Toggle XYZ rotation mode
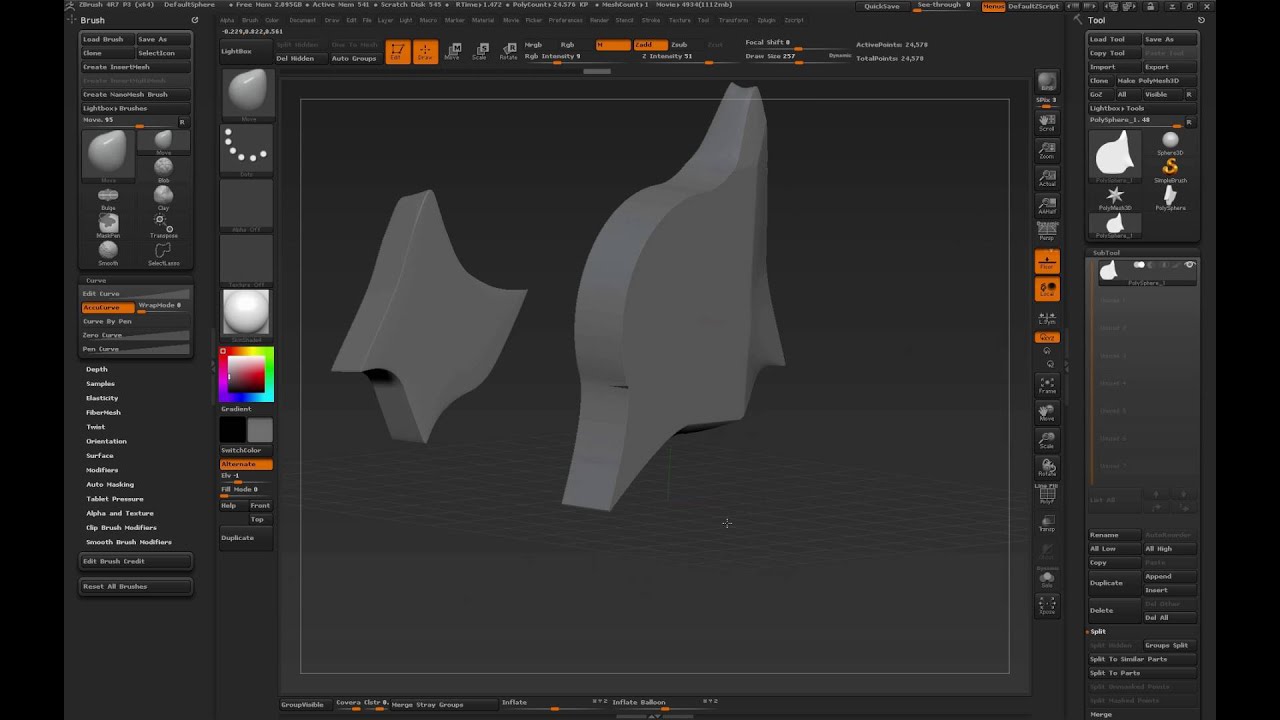 (1047, 338)
